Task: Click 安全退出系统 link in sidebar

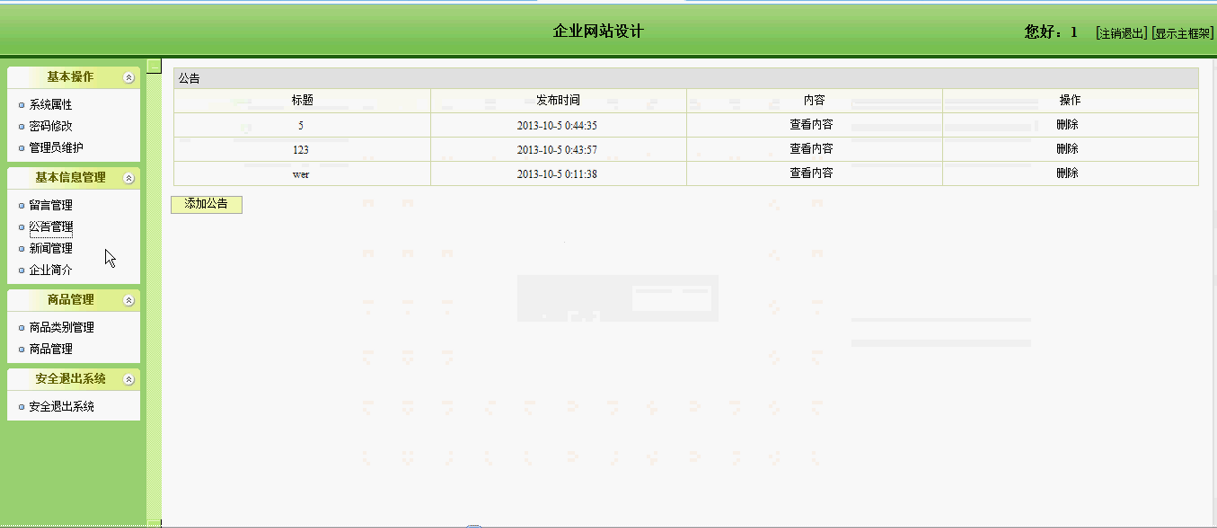Action: coord(62,407)
